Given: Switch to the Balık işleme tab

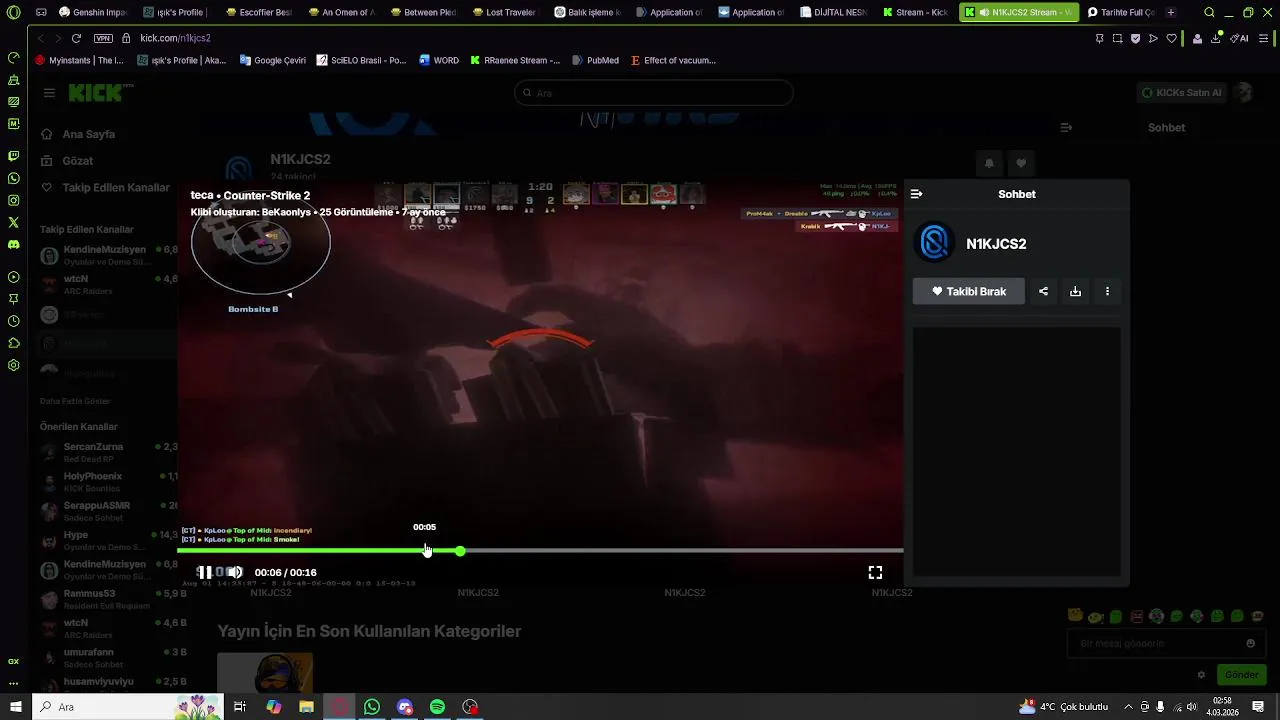Looking at the screenshot, I should click(588, 13).
